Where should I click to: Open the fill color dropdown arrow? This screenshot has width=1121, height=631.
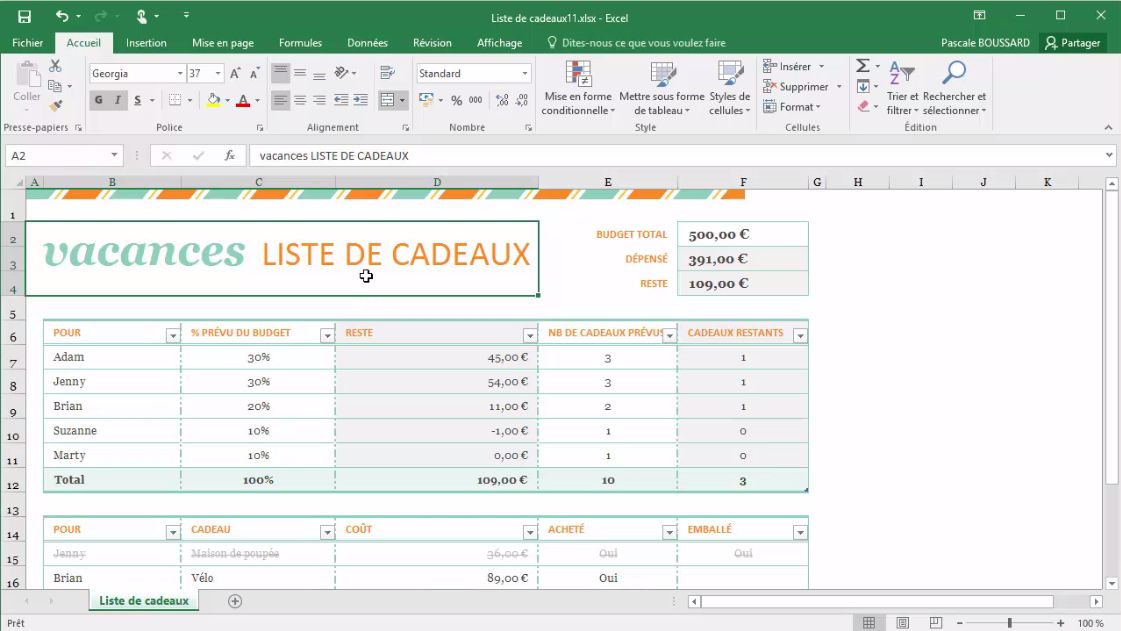point(229,100)
